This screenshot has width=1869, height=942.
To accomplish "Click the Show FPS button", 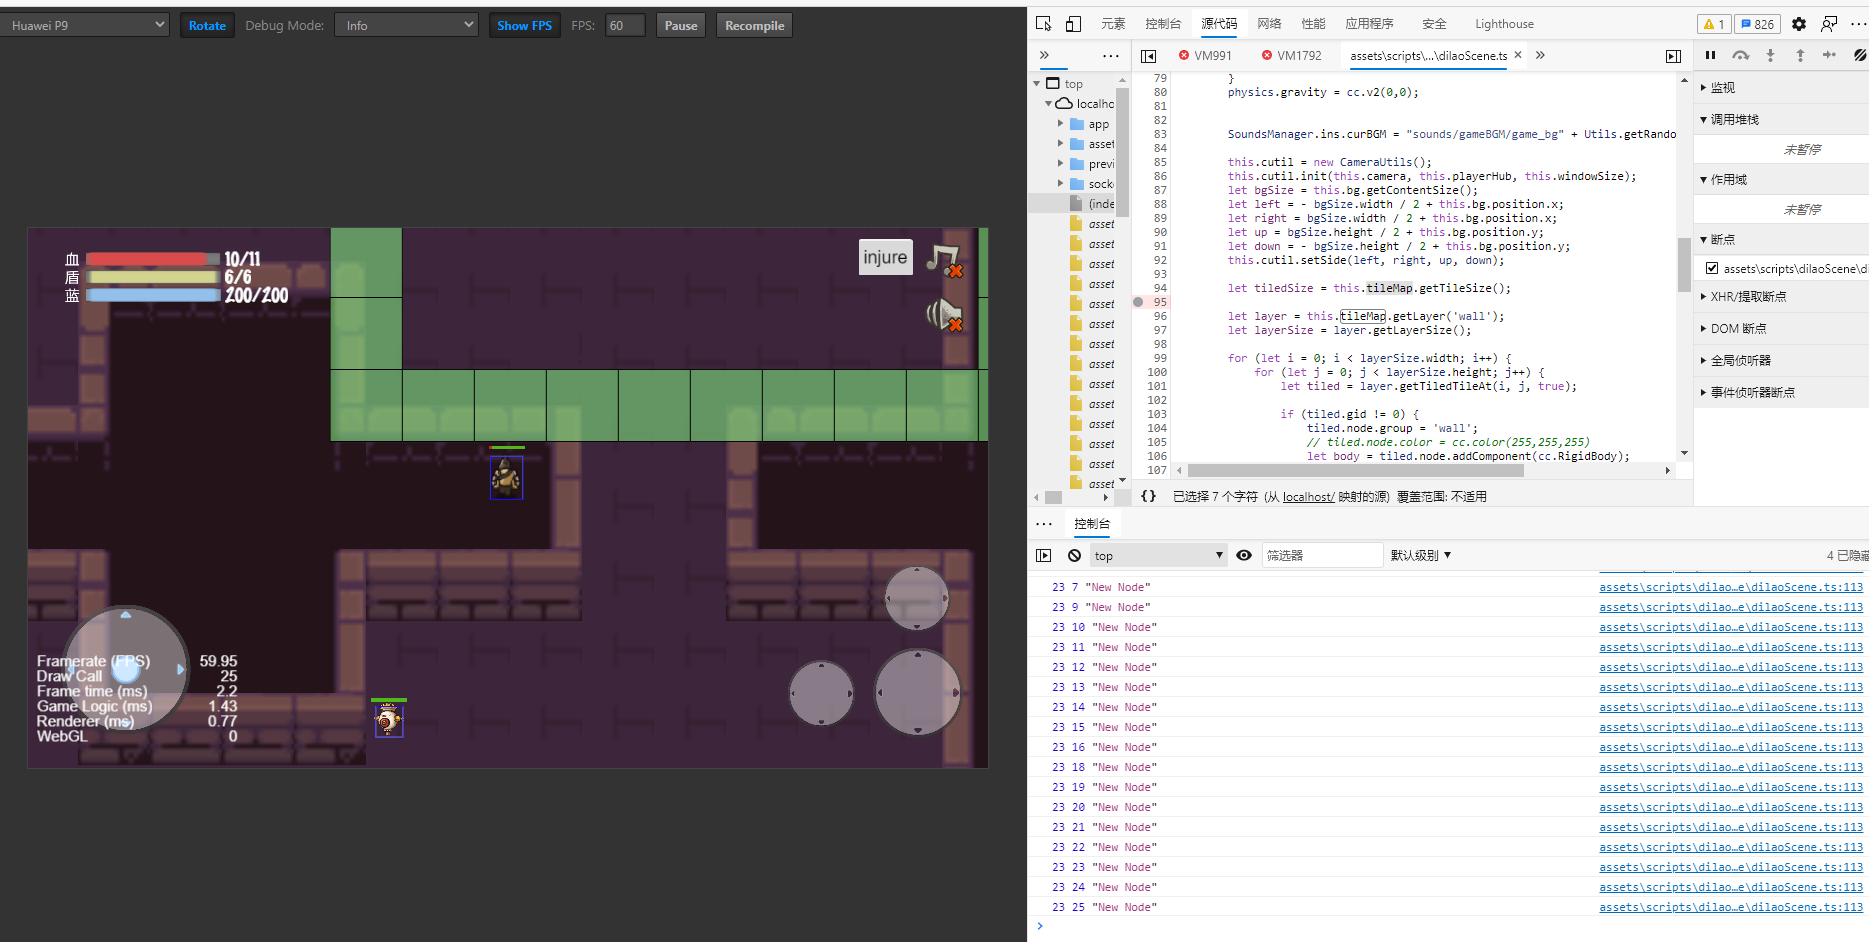I will (x=524, y=25).
